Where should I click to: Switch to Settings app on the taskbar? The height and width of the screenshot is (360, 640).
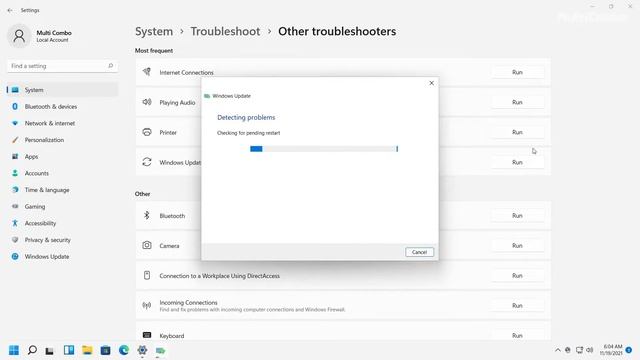pos(142,350)
